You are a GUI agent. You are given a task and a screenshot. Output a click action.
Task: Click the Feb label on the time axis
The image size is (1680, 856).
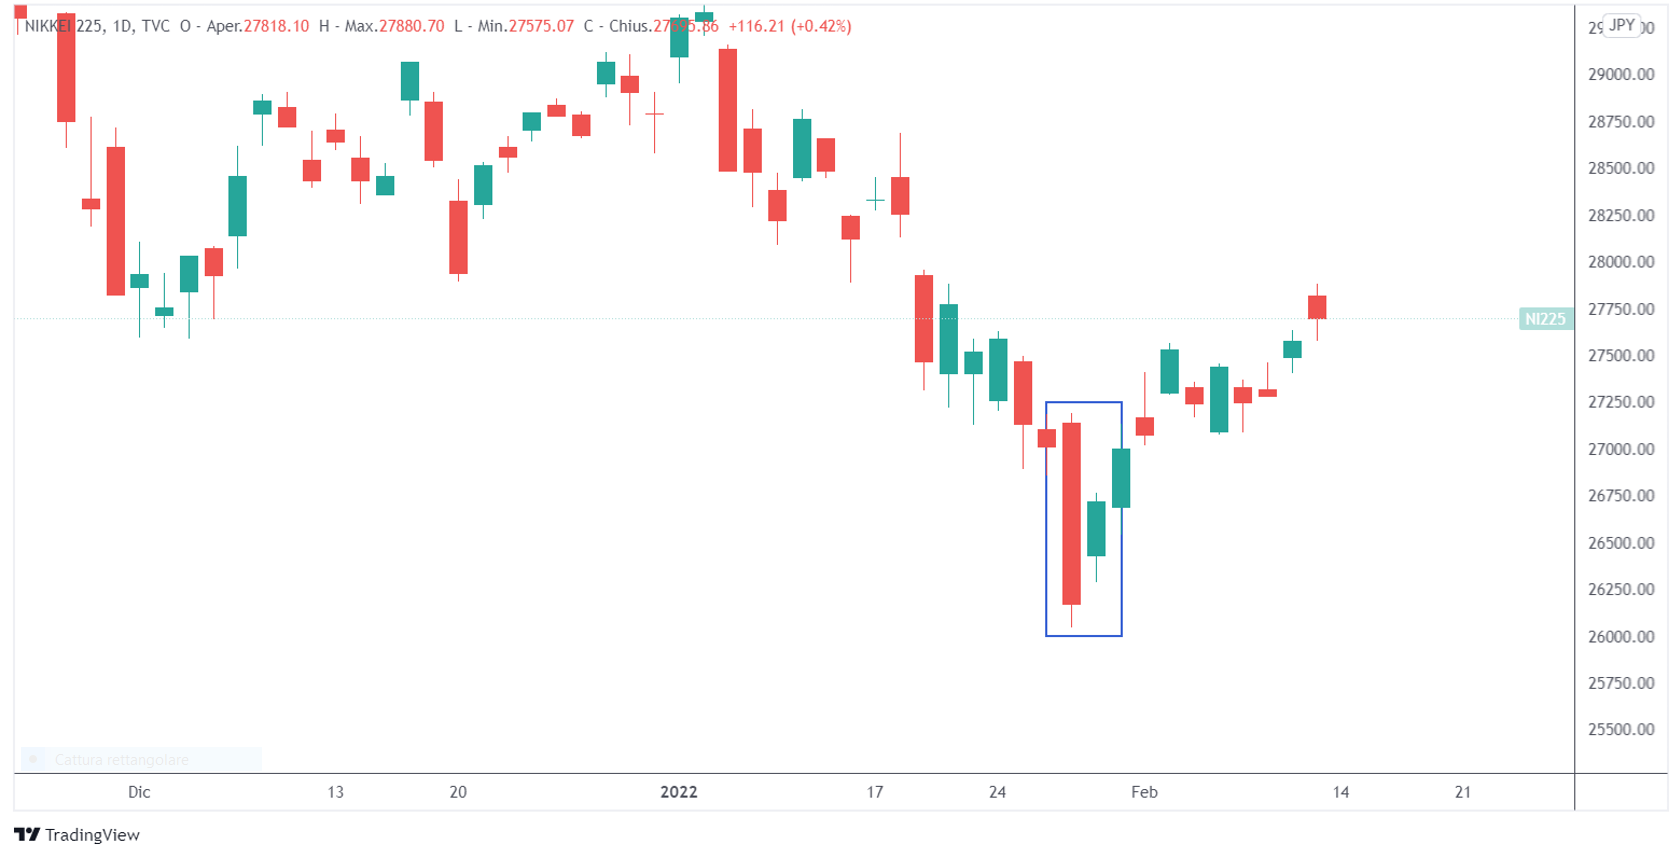coord(1144,792)
